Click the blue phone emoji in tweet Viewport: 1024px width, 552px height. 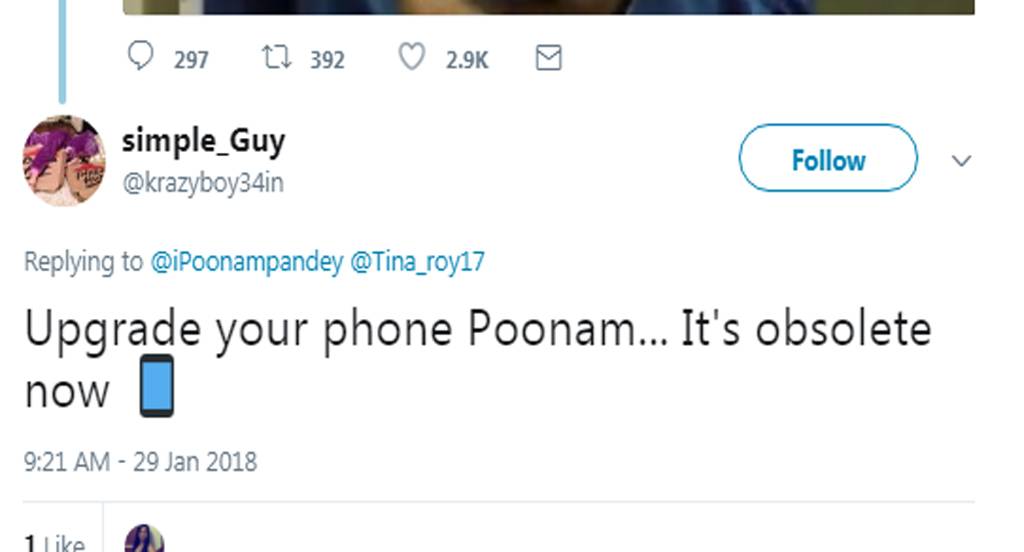point(156,385)
